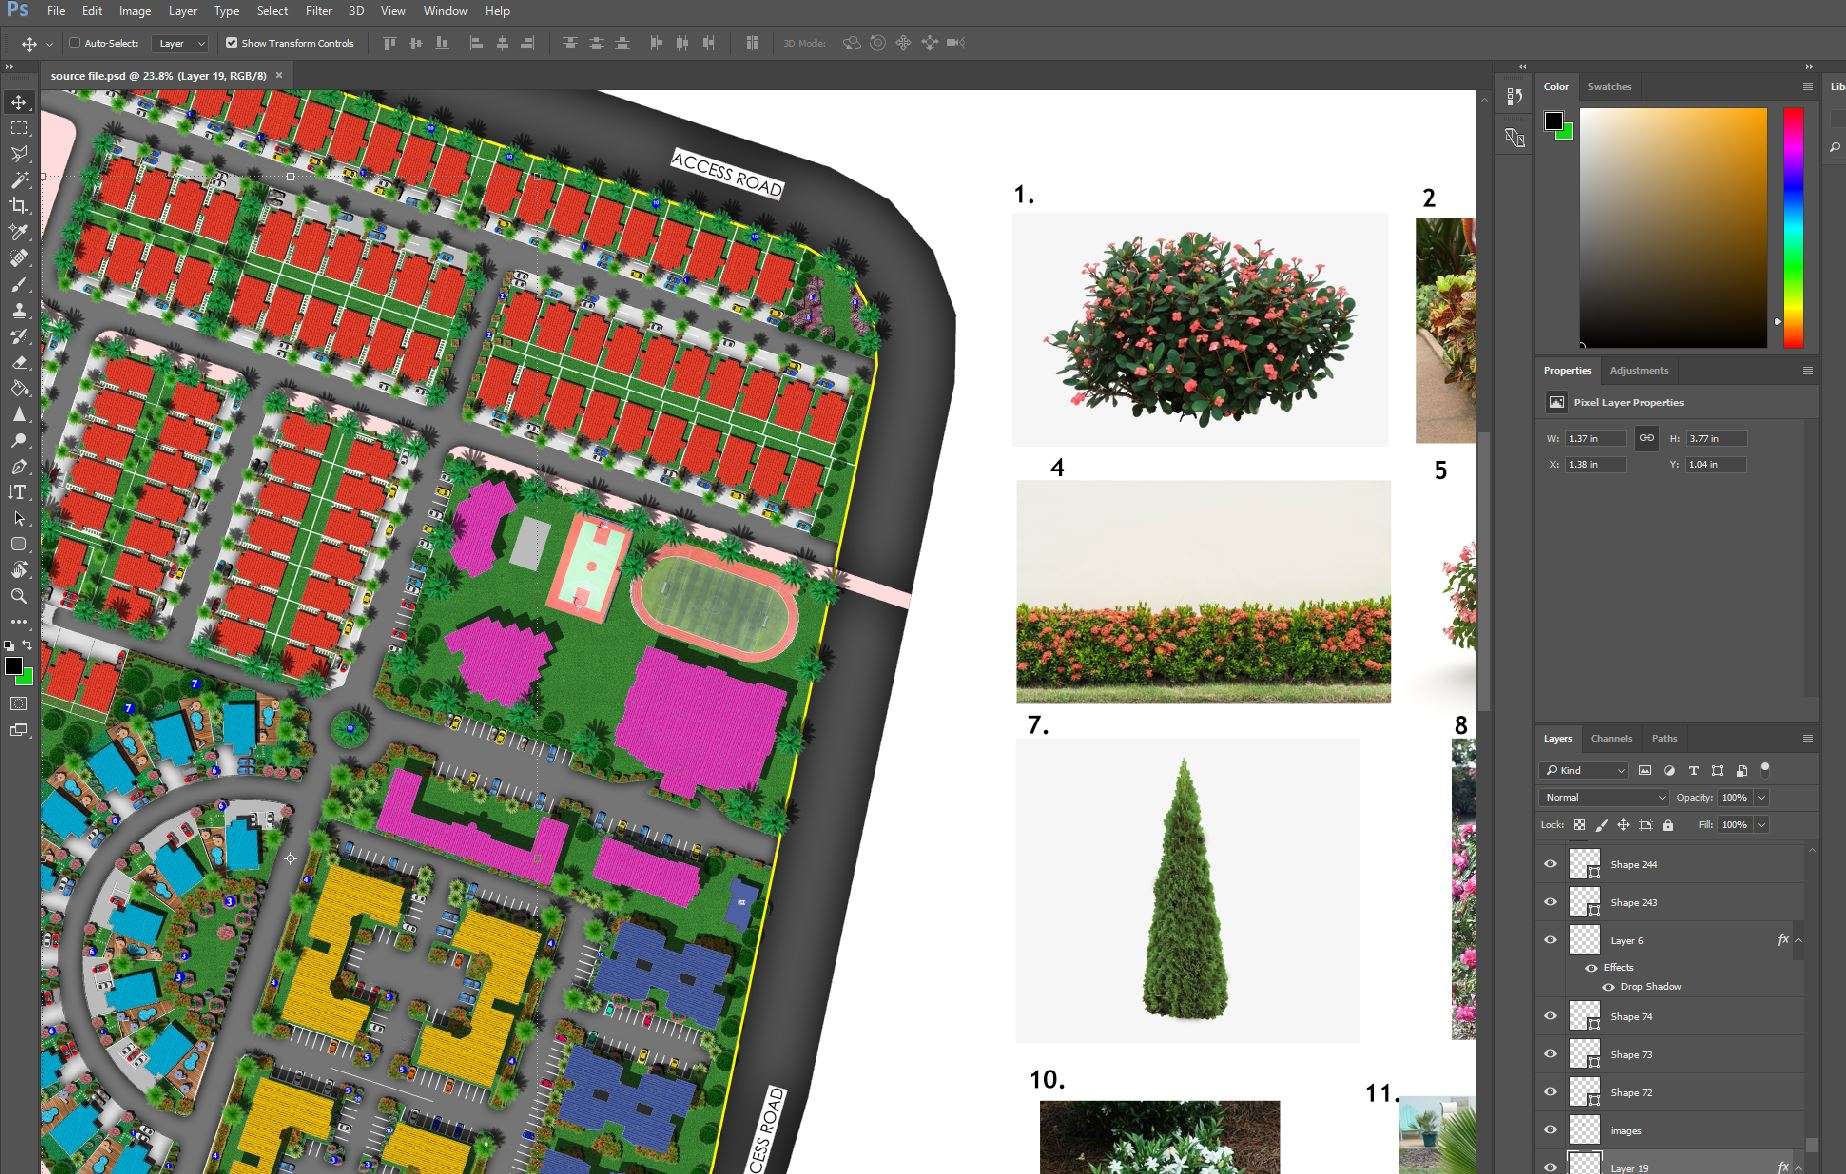Collapse Layer 6 effects list
Viewport: 1846px width, 1174px height.
(1798, 940)
